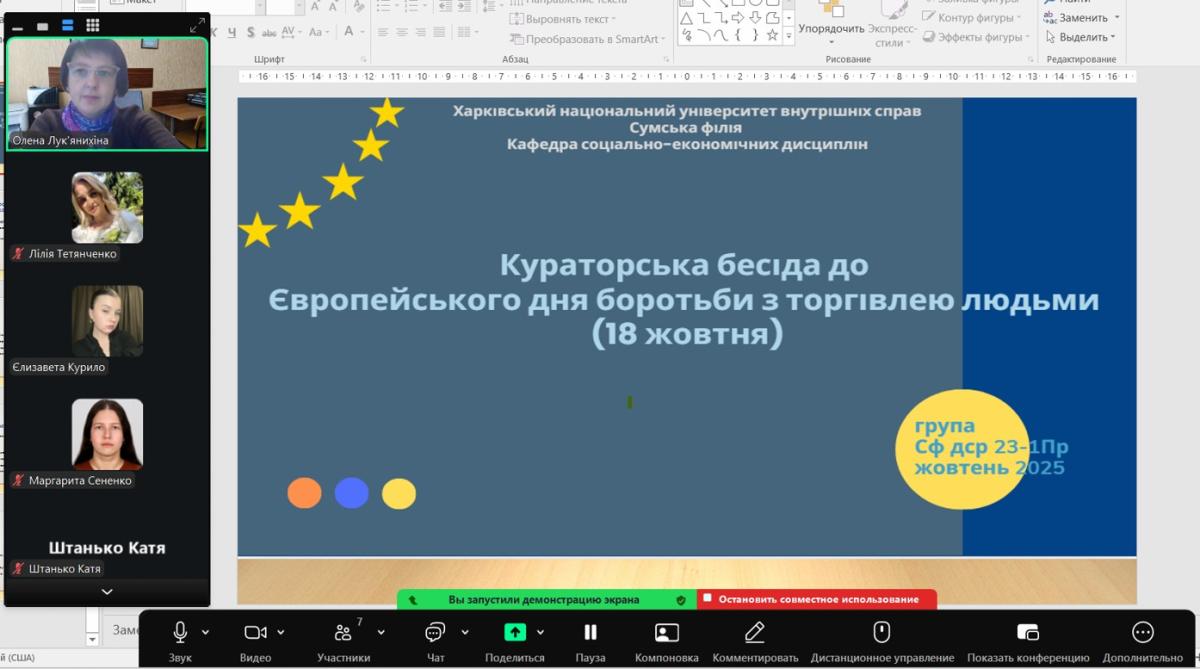Viewport: 1200px width, 669px height.
Task: Expand the Упорядочить dropdown in ribbon
Action: click(x=831, y=29)
